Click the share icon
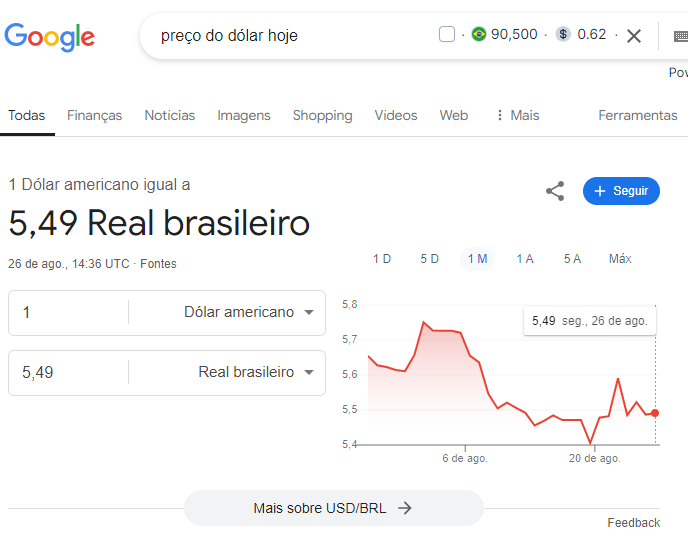The width and height of the screenshot is (688, 542). point(555,191)
